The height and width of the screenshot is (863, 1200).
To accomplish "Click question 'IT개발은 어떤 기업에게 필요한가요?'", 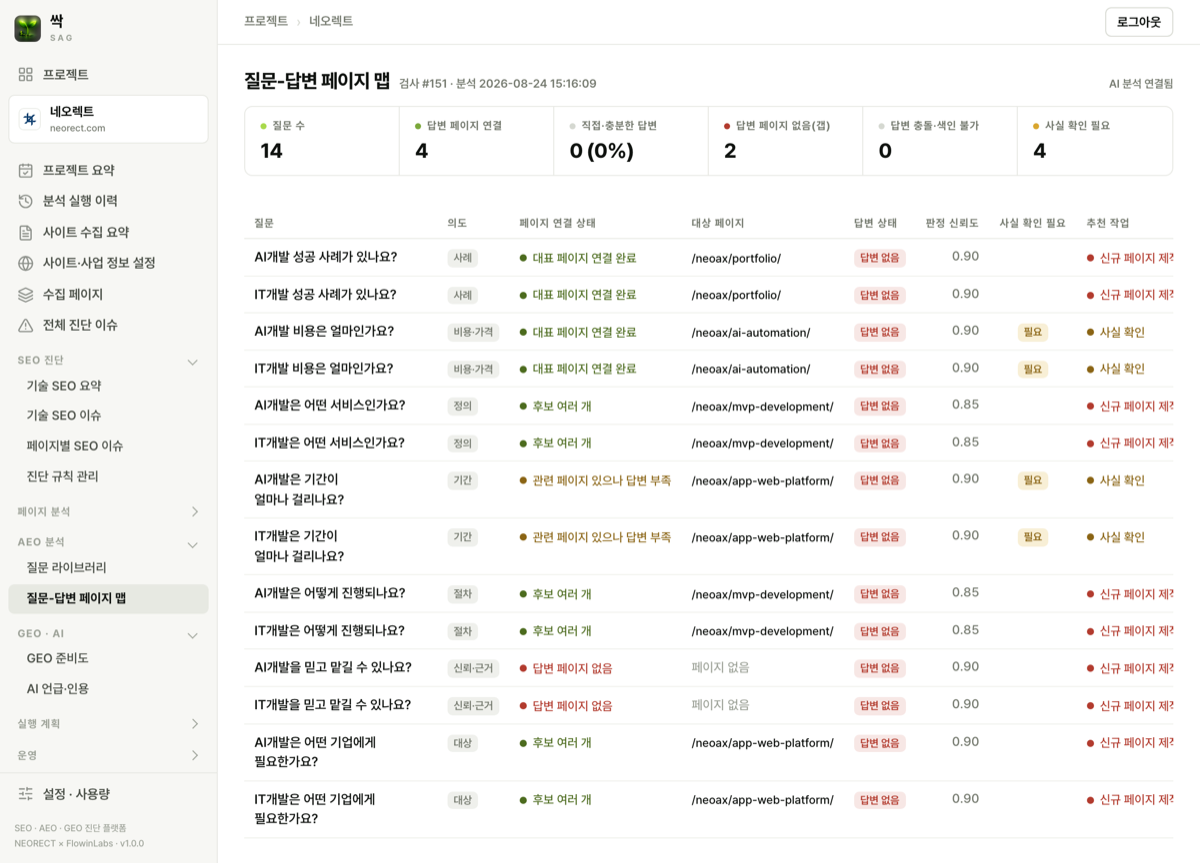I will tap(315, 809).
